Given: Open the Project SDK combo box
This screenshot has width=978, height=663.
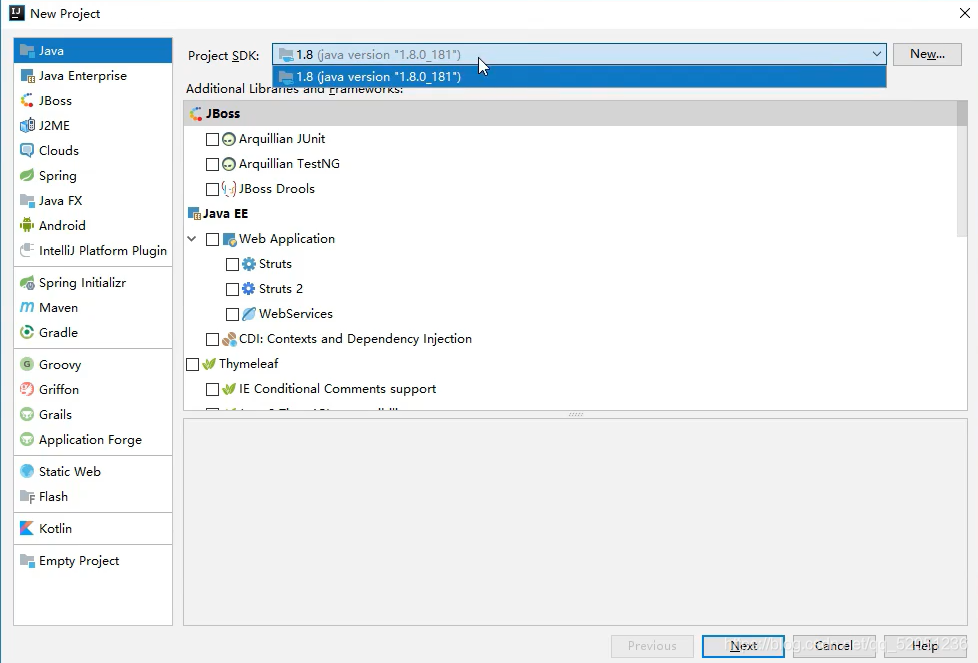Looking at the screenshot, I should pos(579,54).
